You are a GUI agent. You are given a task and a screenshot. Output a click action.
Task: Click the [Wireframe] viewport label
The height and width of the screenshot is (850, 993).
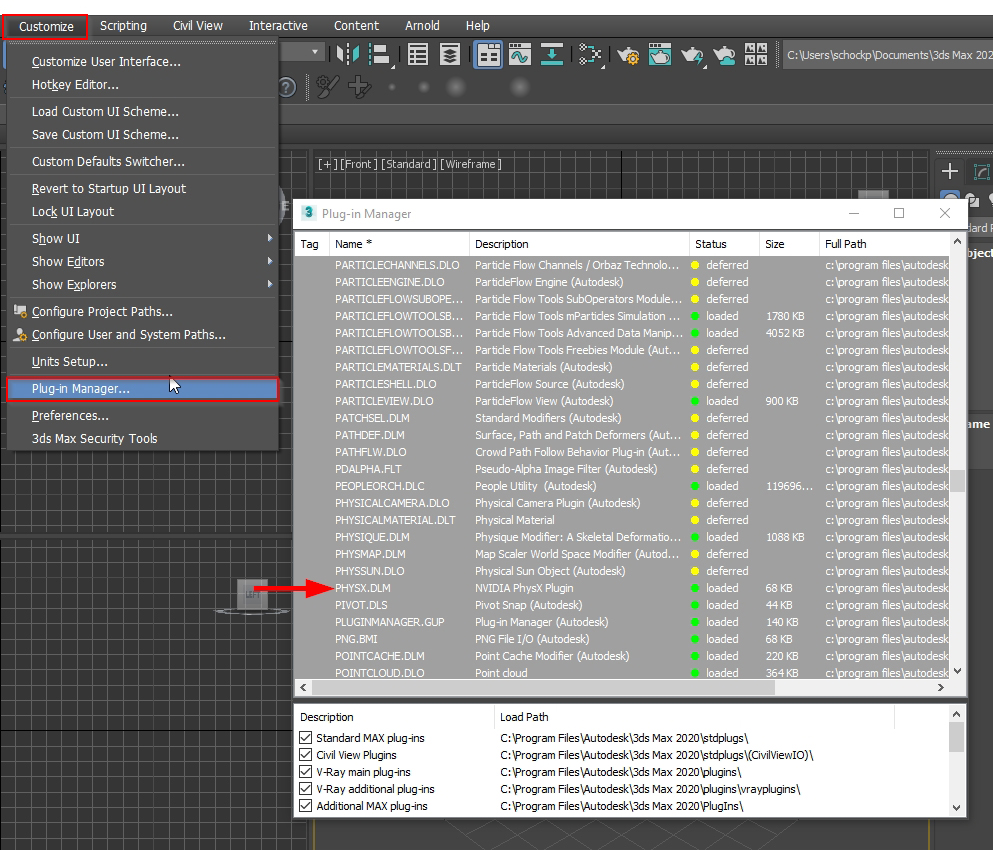coord(470,164)
